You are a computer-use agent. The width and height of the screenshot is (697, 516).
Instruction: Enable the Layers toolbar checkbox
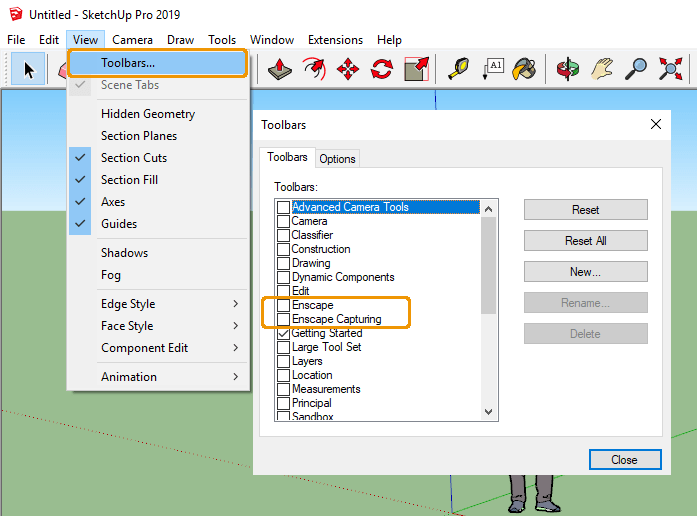[x=283, y=361]
